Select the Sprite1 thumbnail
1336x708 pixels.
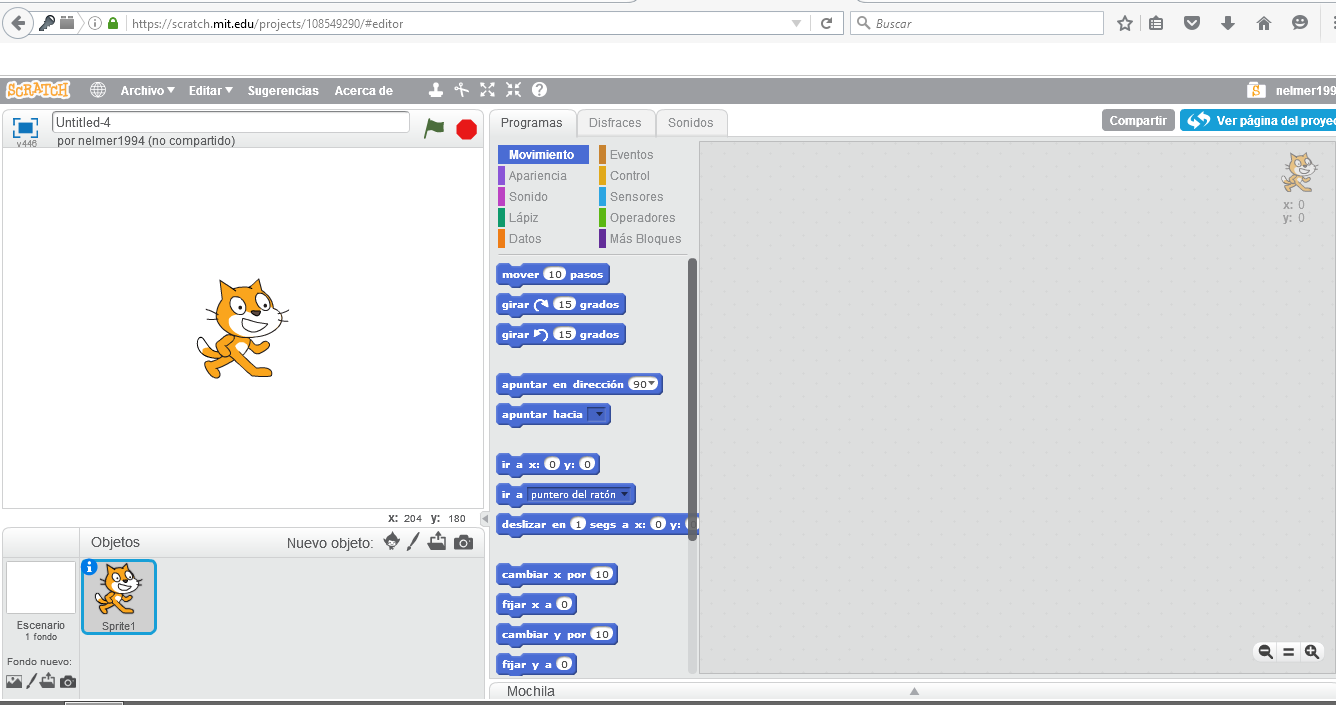click(x=118, y=597)
